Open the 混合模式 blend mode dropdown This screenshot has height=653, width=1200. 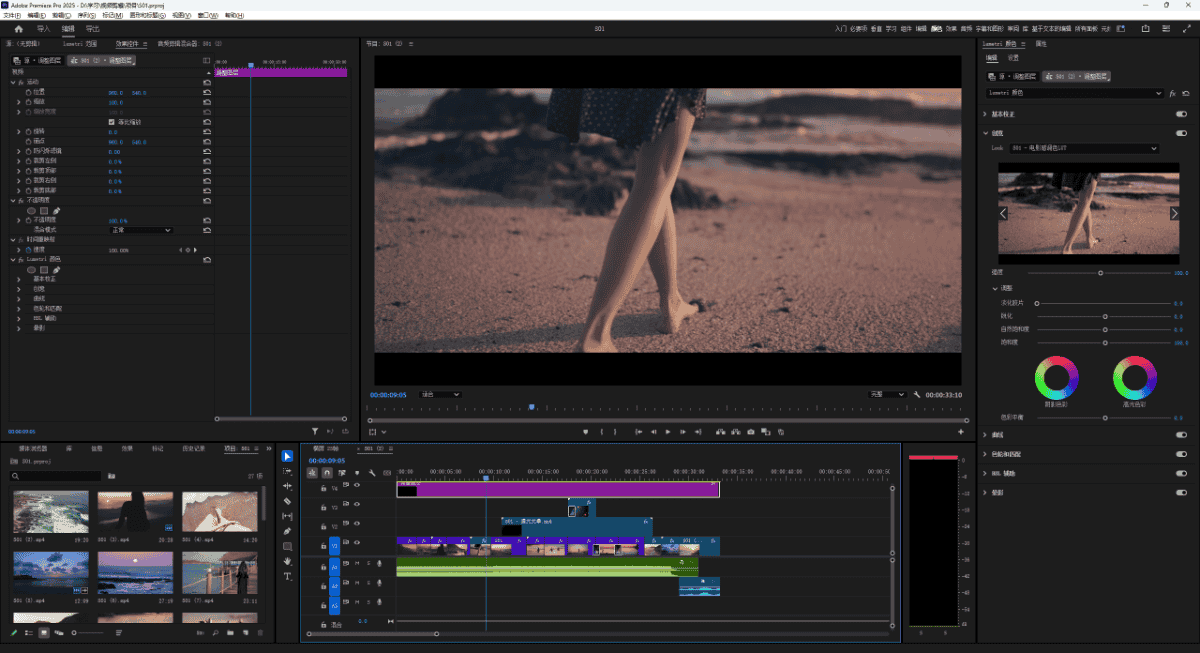[x=140, y=230]
